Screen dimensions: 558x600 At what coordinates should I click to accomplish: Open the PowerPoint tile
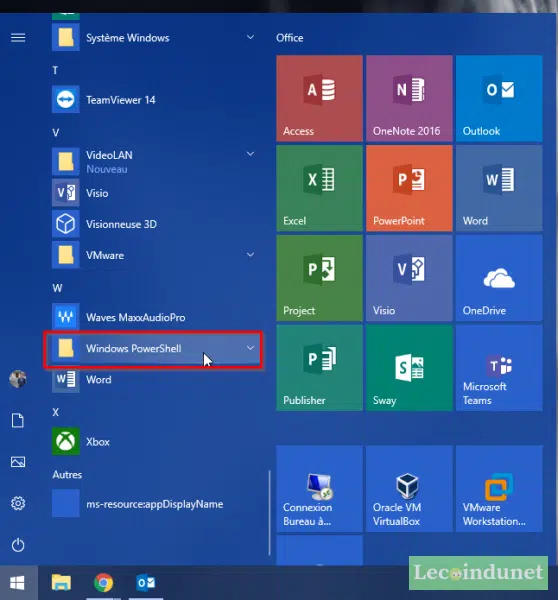click(x=409, y=188)
